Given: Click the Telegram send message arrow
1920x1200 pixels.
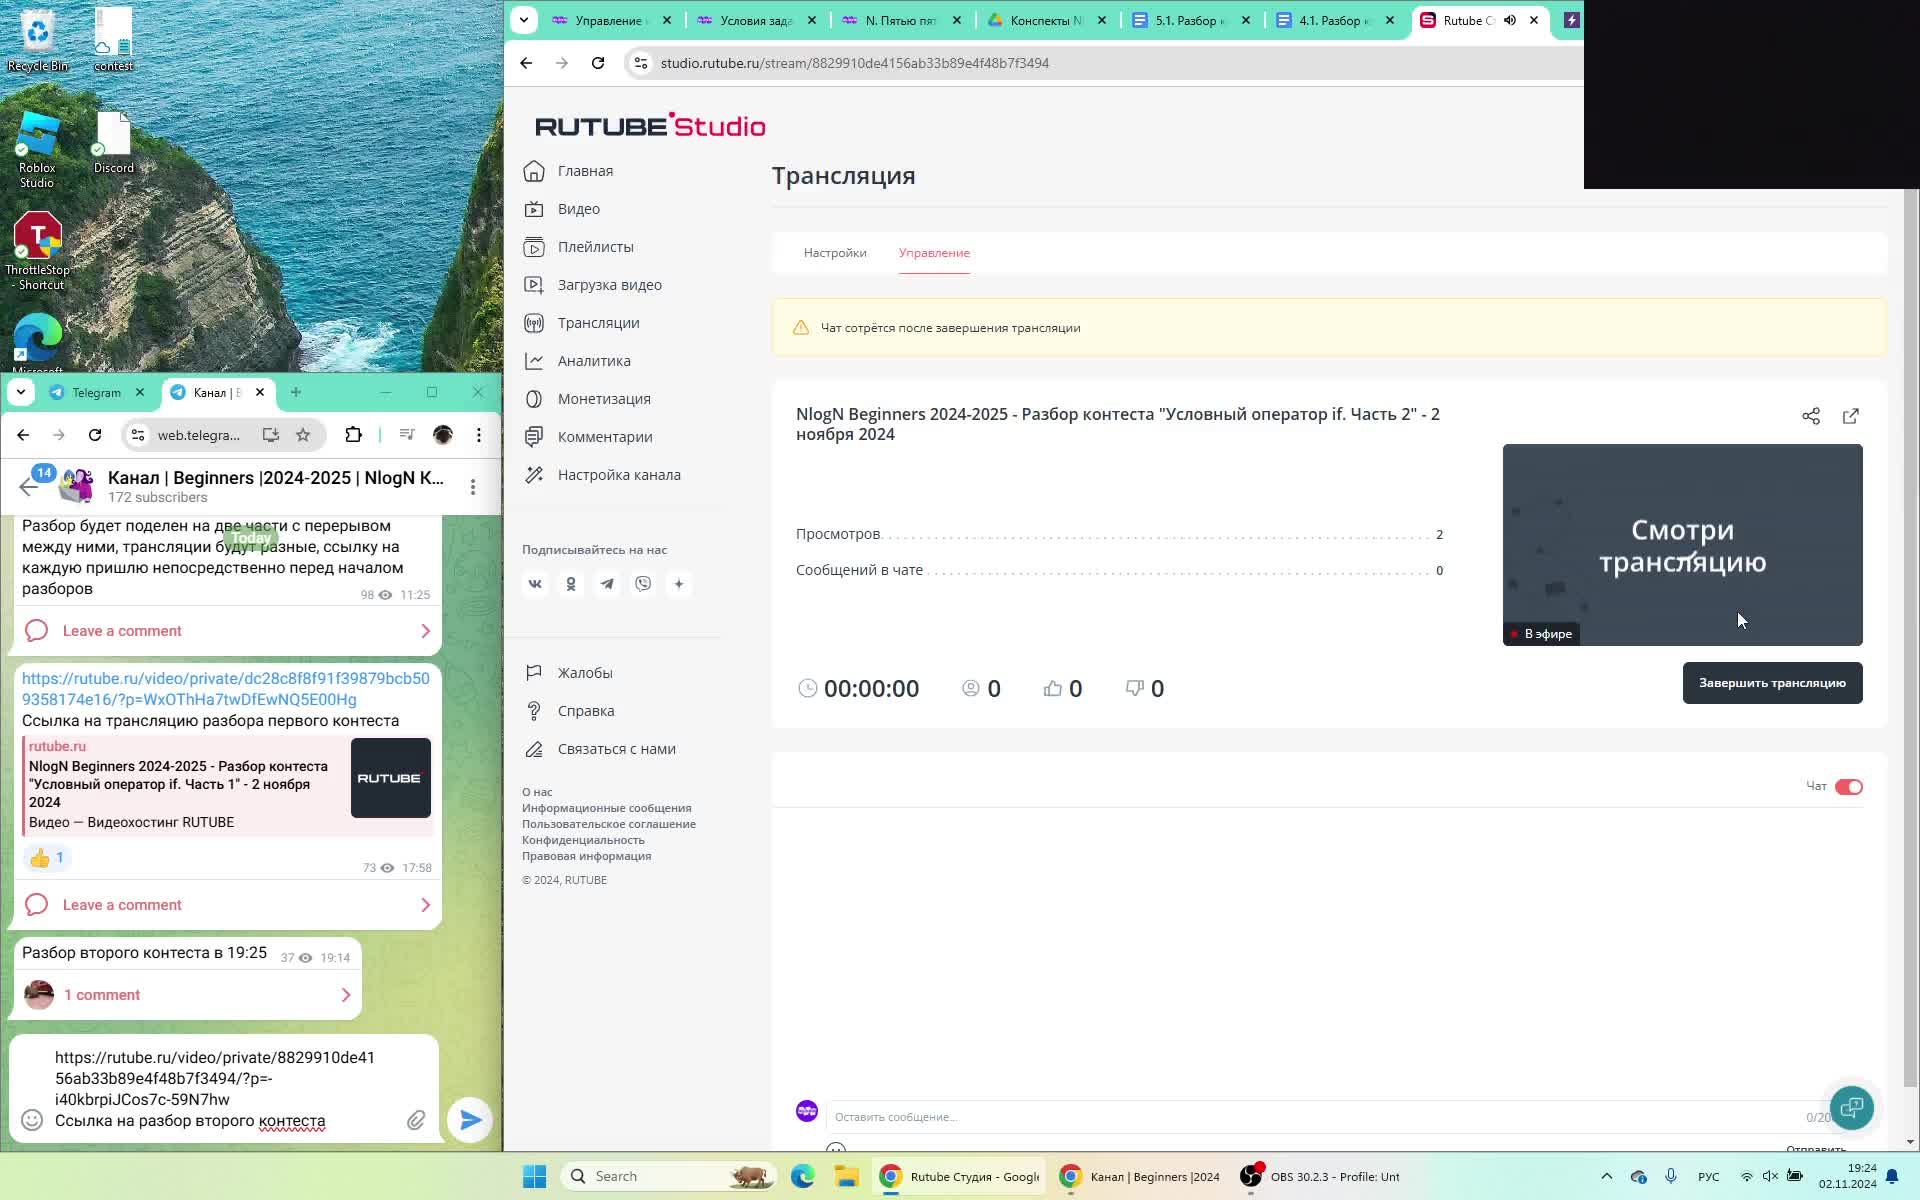Looking at the screenshot, I should [470, 1120].
